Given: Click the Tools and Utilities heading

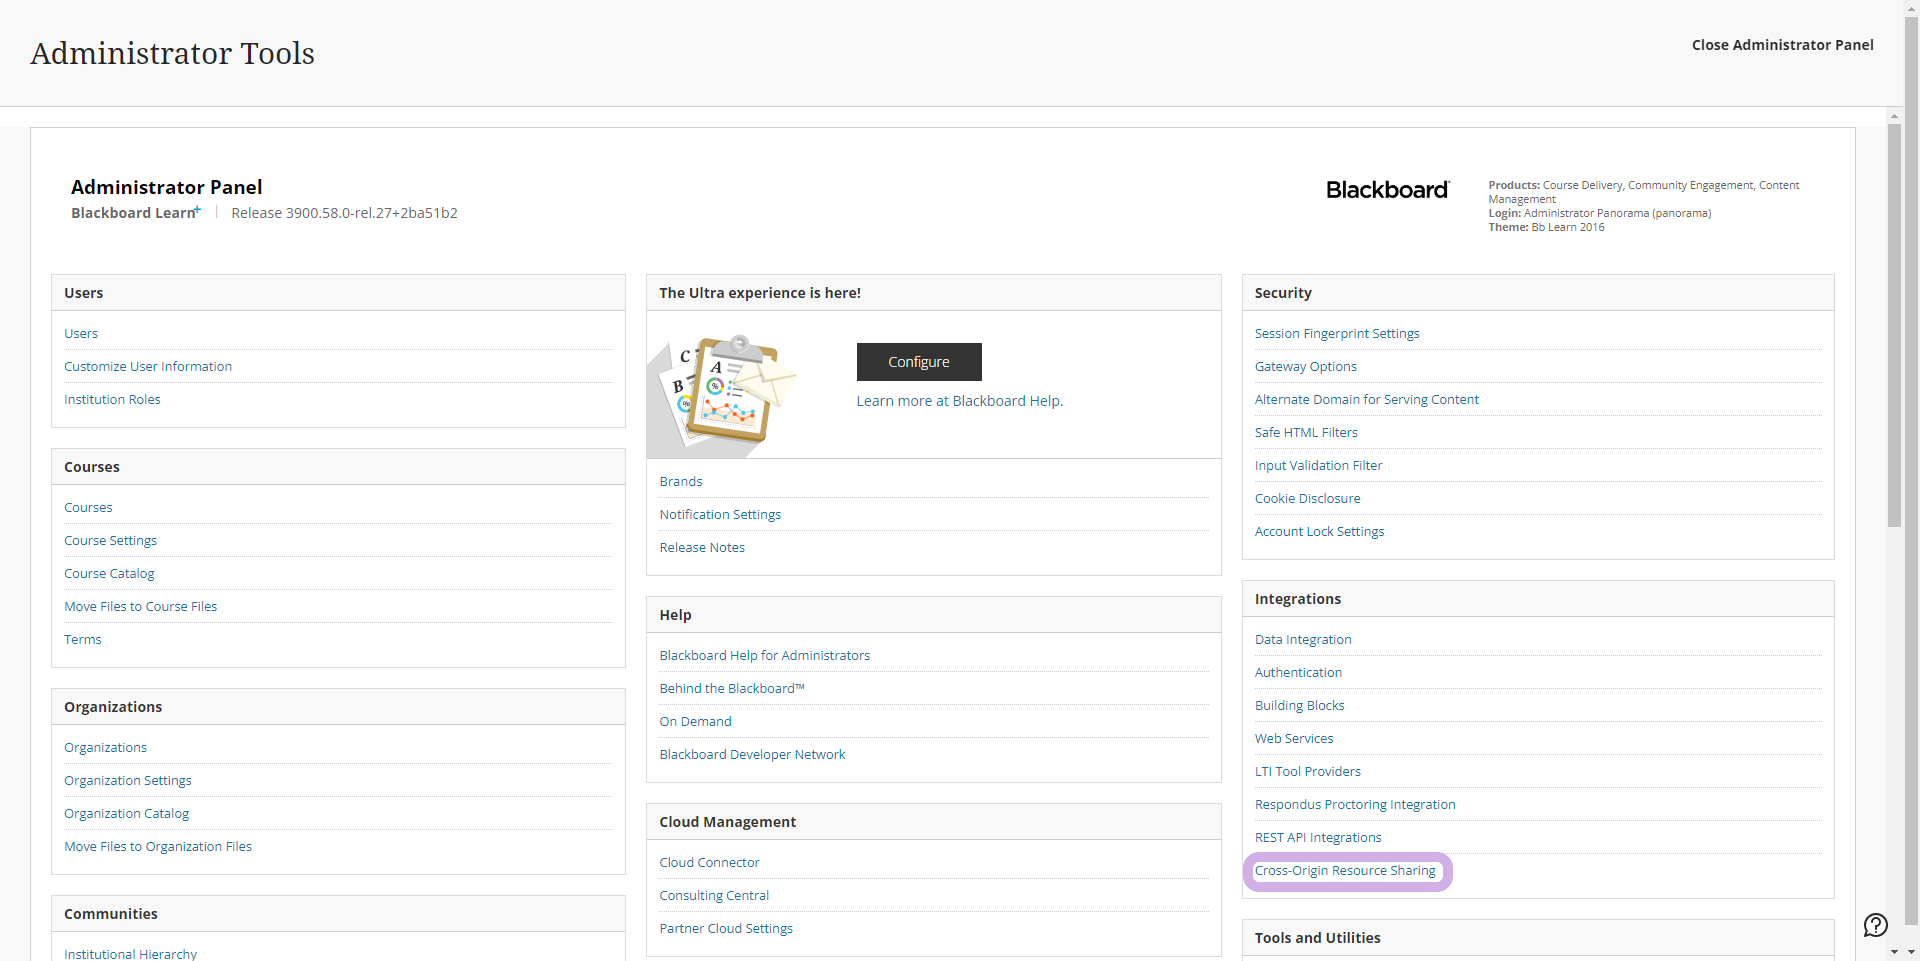Looking at the screenshot, I should (1317, 938).
